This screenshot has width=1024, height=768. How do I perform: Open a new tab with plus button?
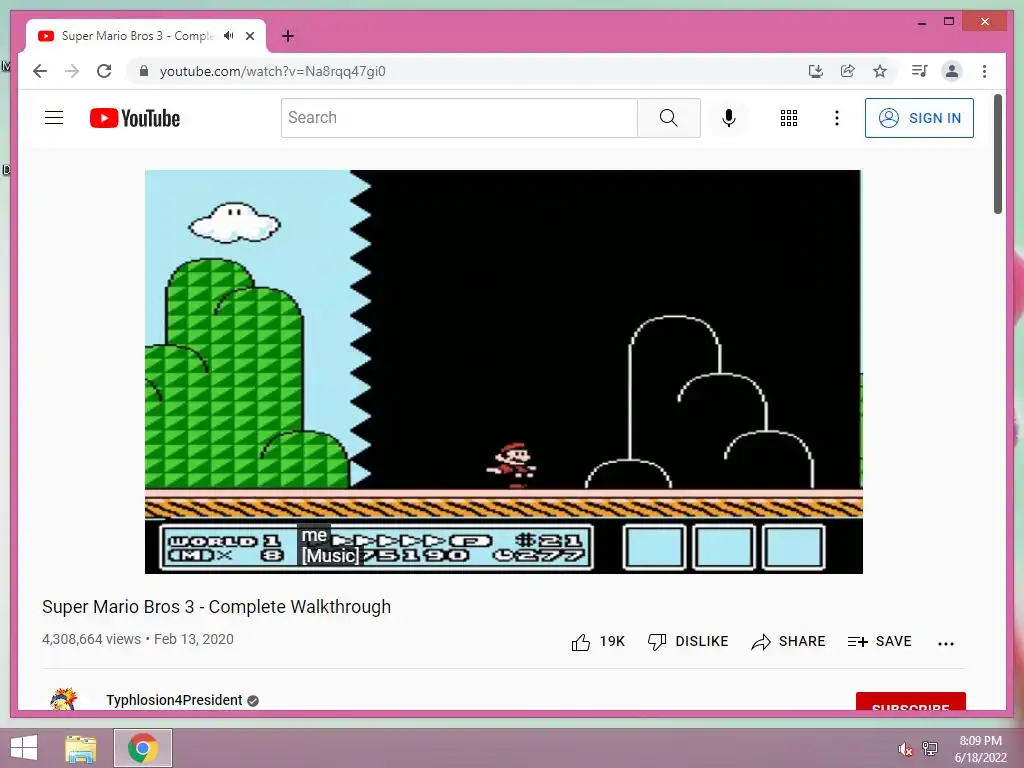pos(288,36)
